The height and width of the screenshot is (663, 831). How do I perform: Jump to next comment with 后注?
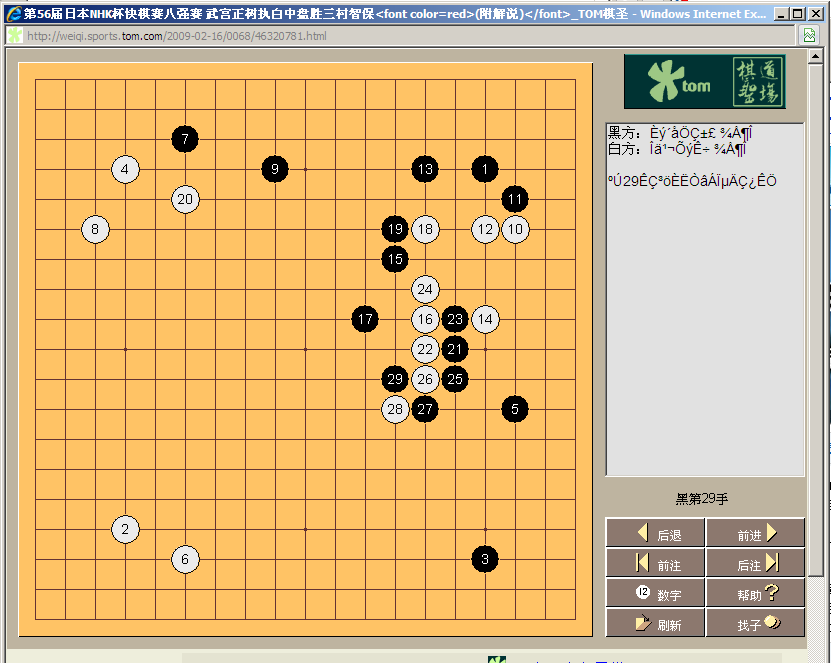[755, 563]
